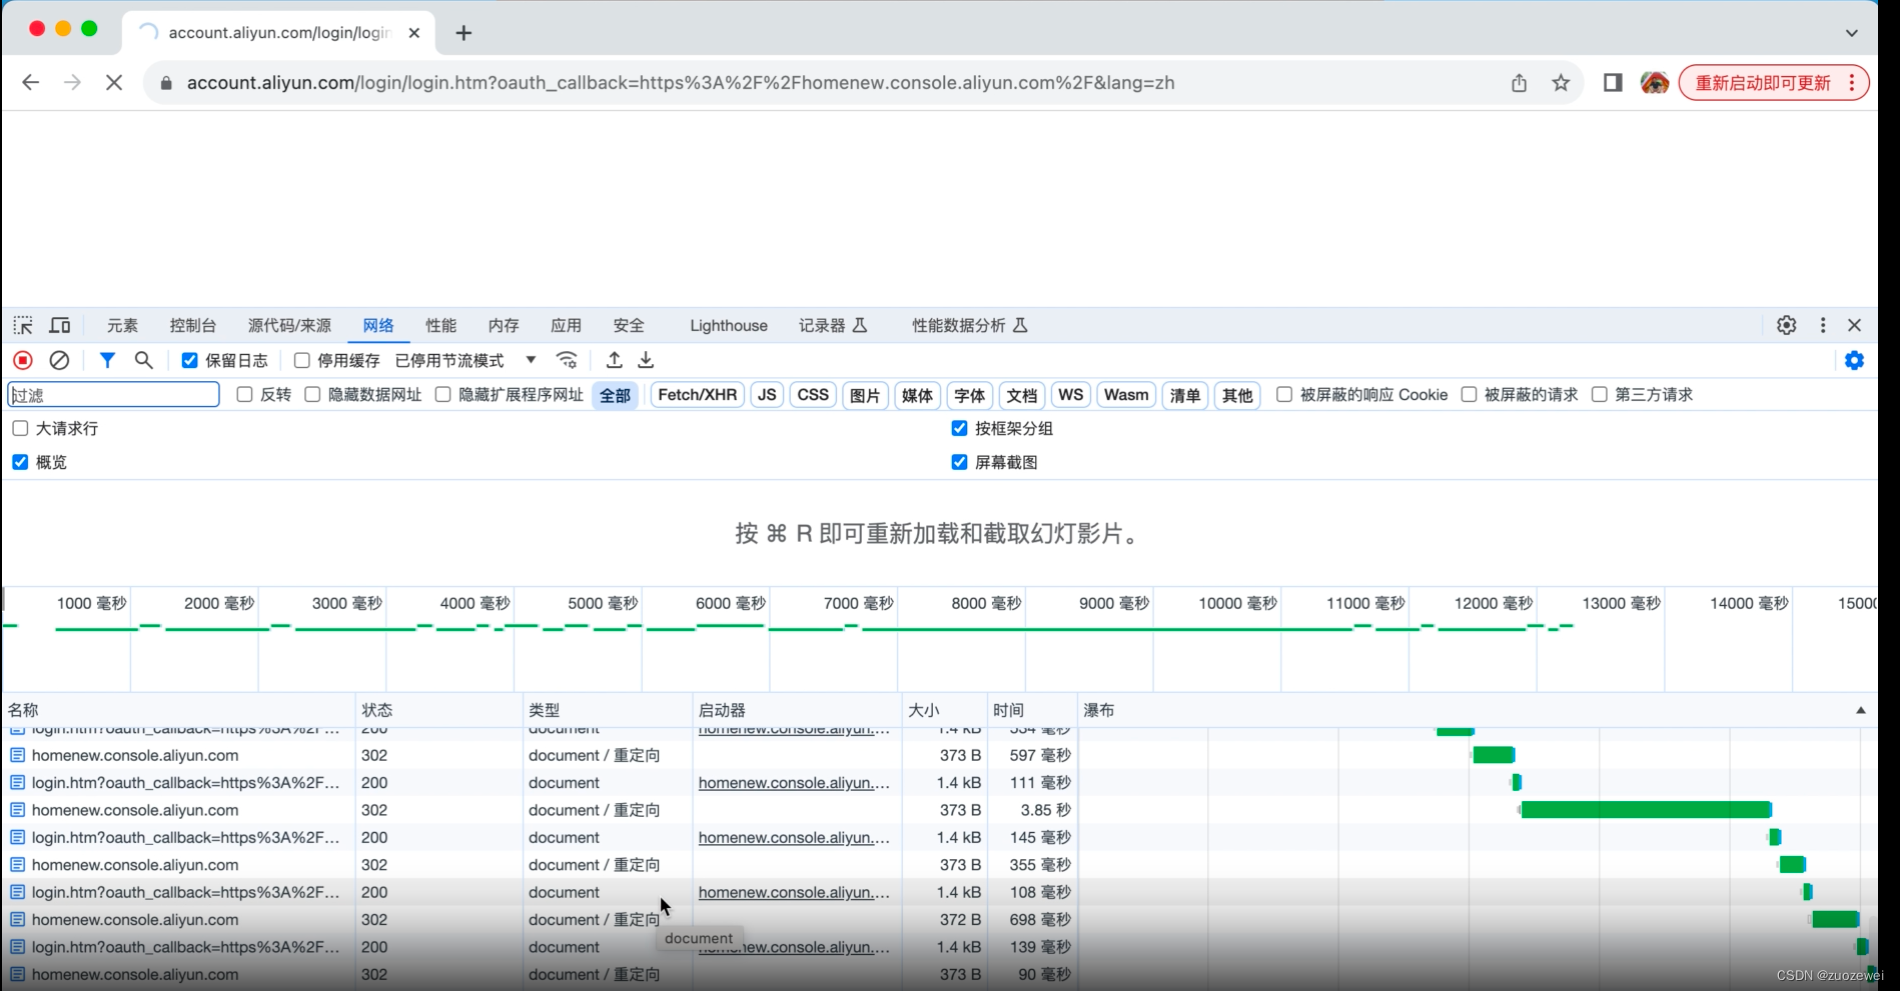Enable 大请求行 checkbox
1900x991 pixels.
pos(20,428)
